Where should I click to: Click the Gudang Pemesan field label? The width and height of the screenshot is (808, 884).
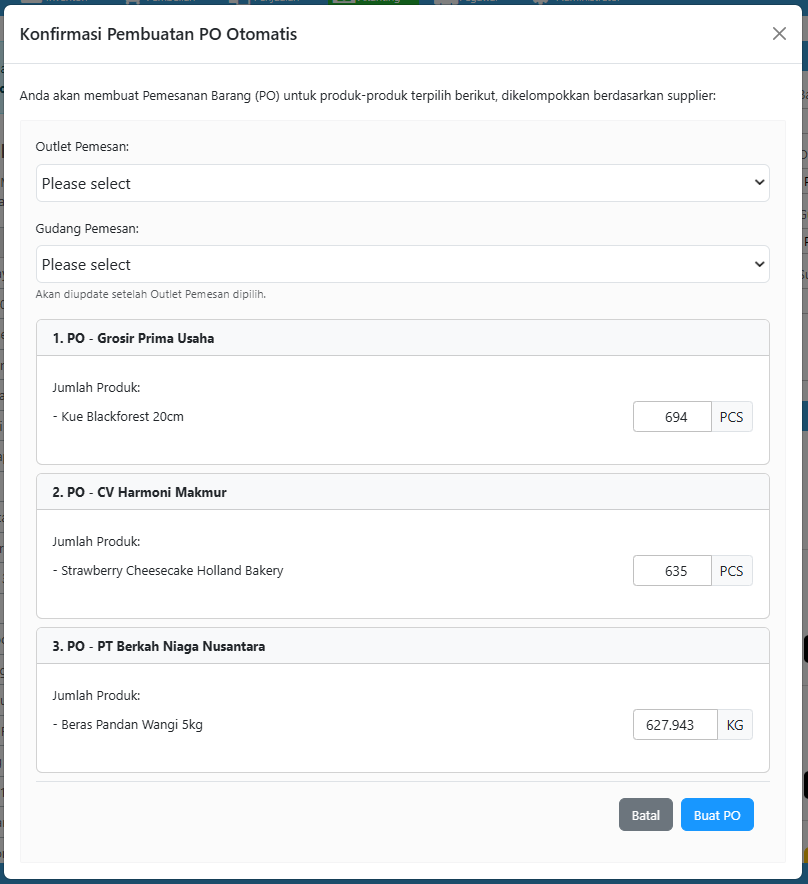(87, 228)
